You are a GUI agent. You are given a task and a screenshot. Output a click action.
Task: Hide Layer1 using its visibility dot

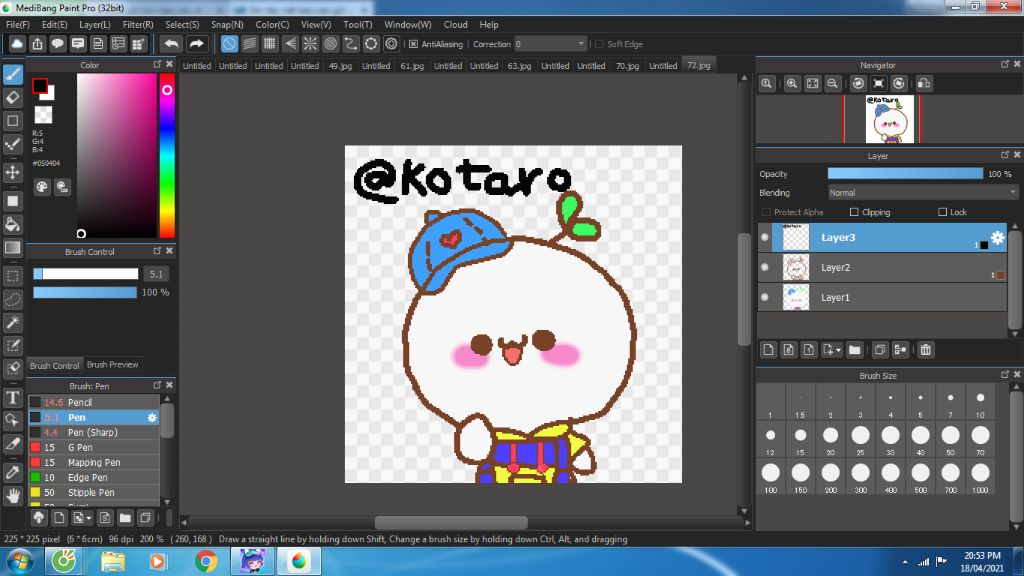click(765, 297)
